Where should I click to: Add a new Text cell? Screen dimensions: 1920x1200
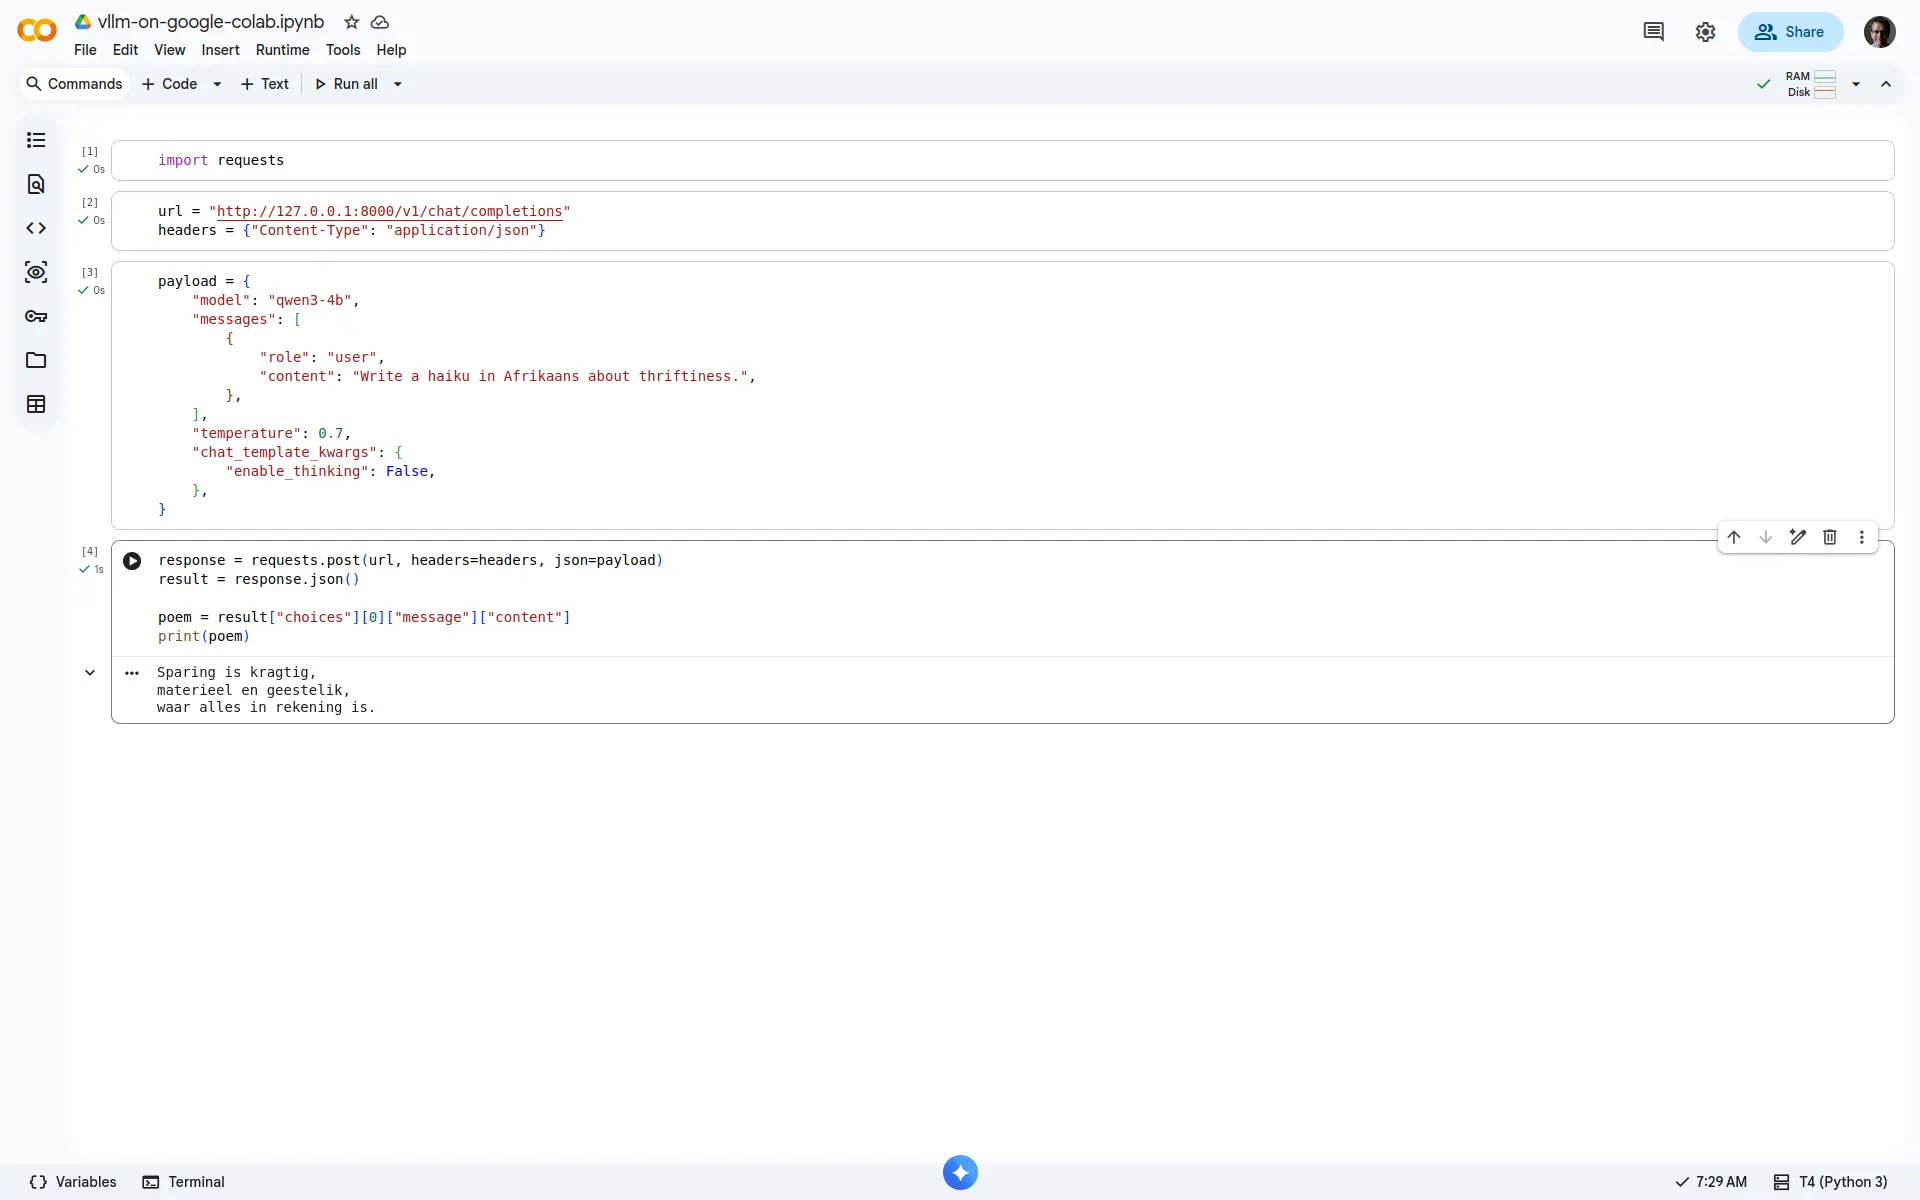(x=265, y=84)
